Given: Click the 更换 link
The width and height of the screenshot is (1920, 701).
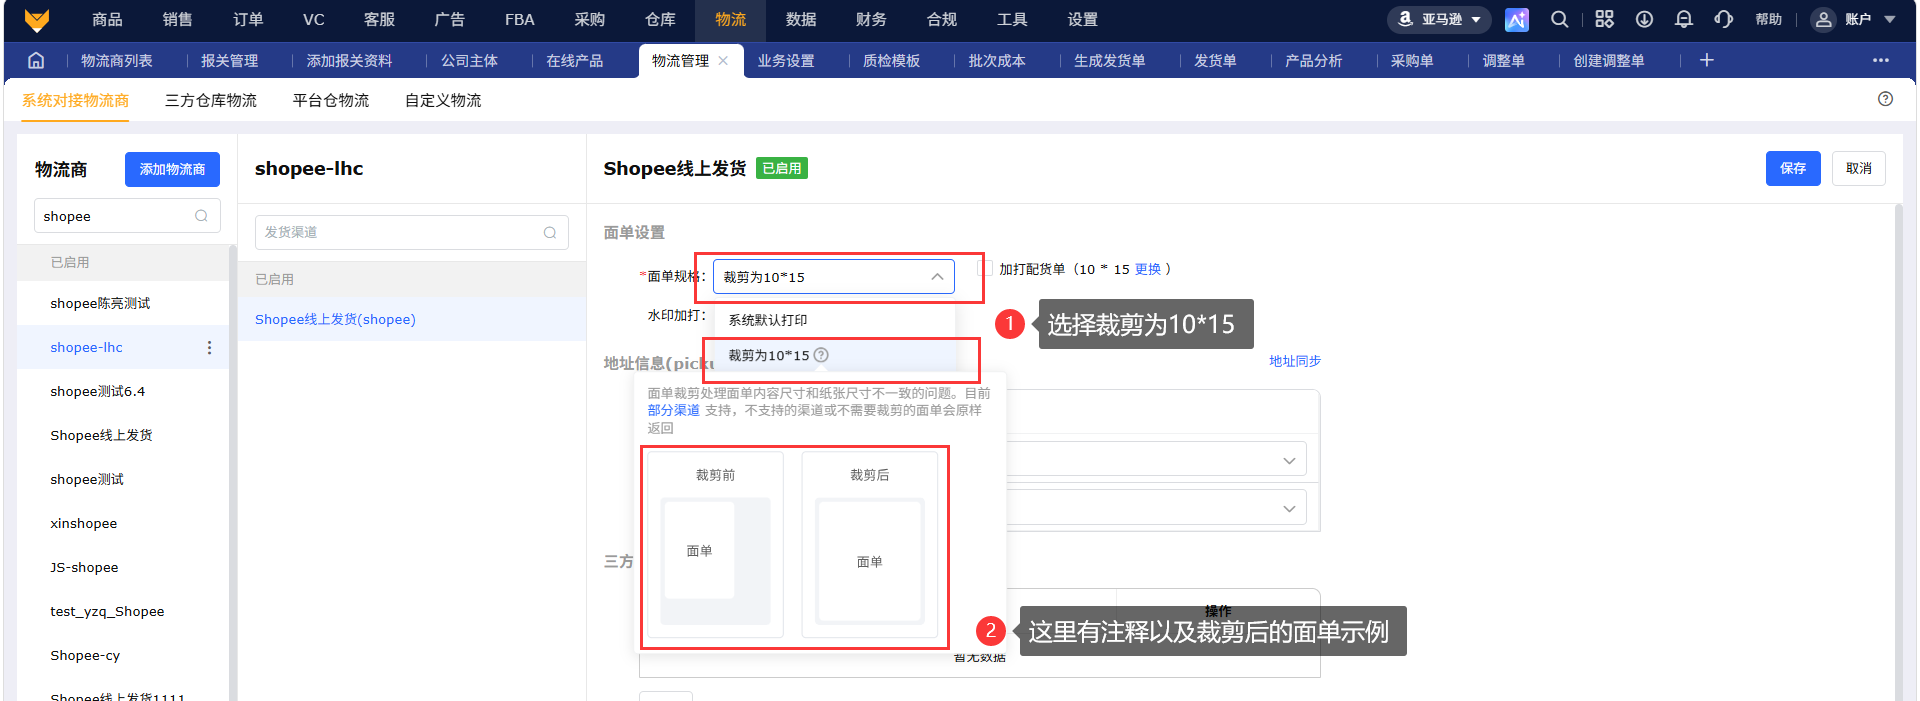Looking at the screenshot, I should click(1148, 269).
